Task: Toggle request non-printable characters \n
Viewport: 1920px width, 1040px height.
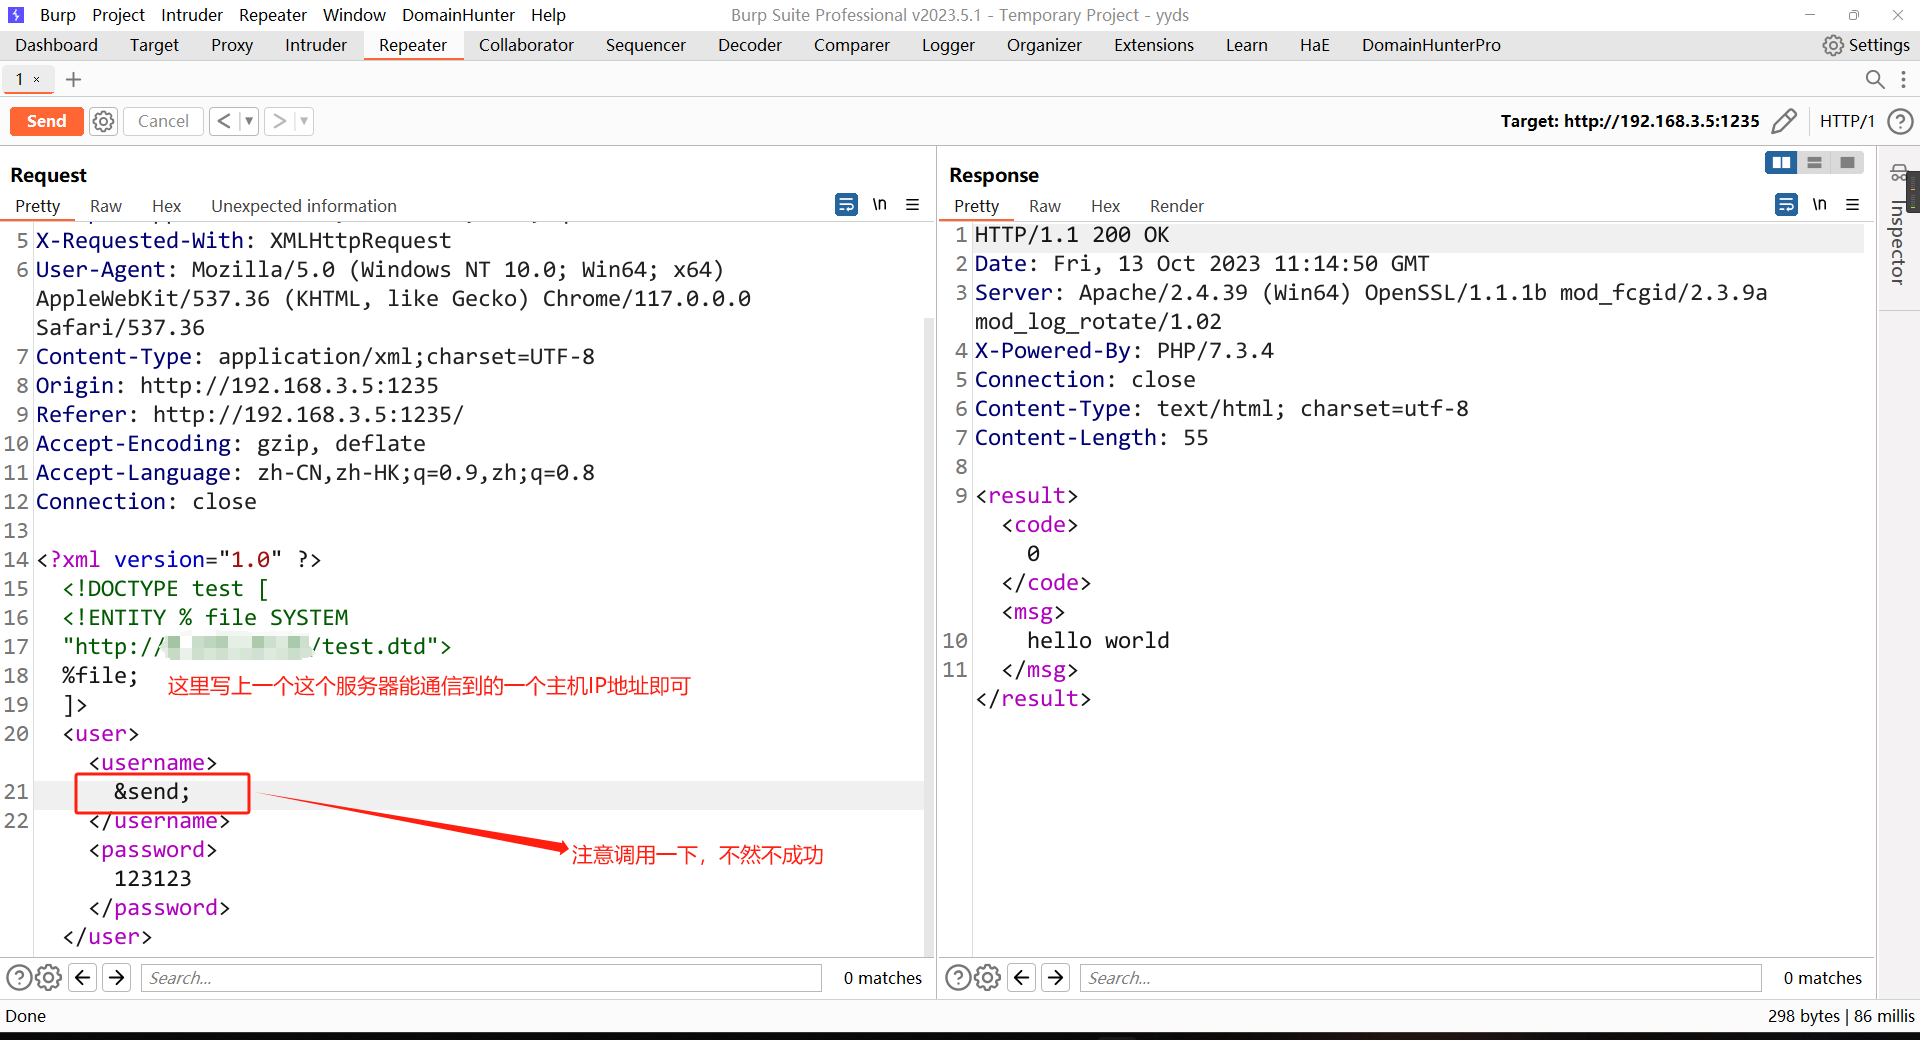Action: (880, 205)
